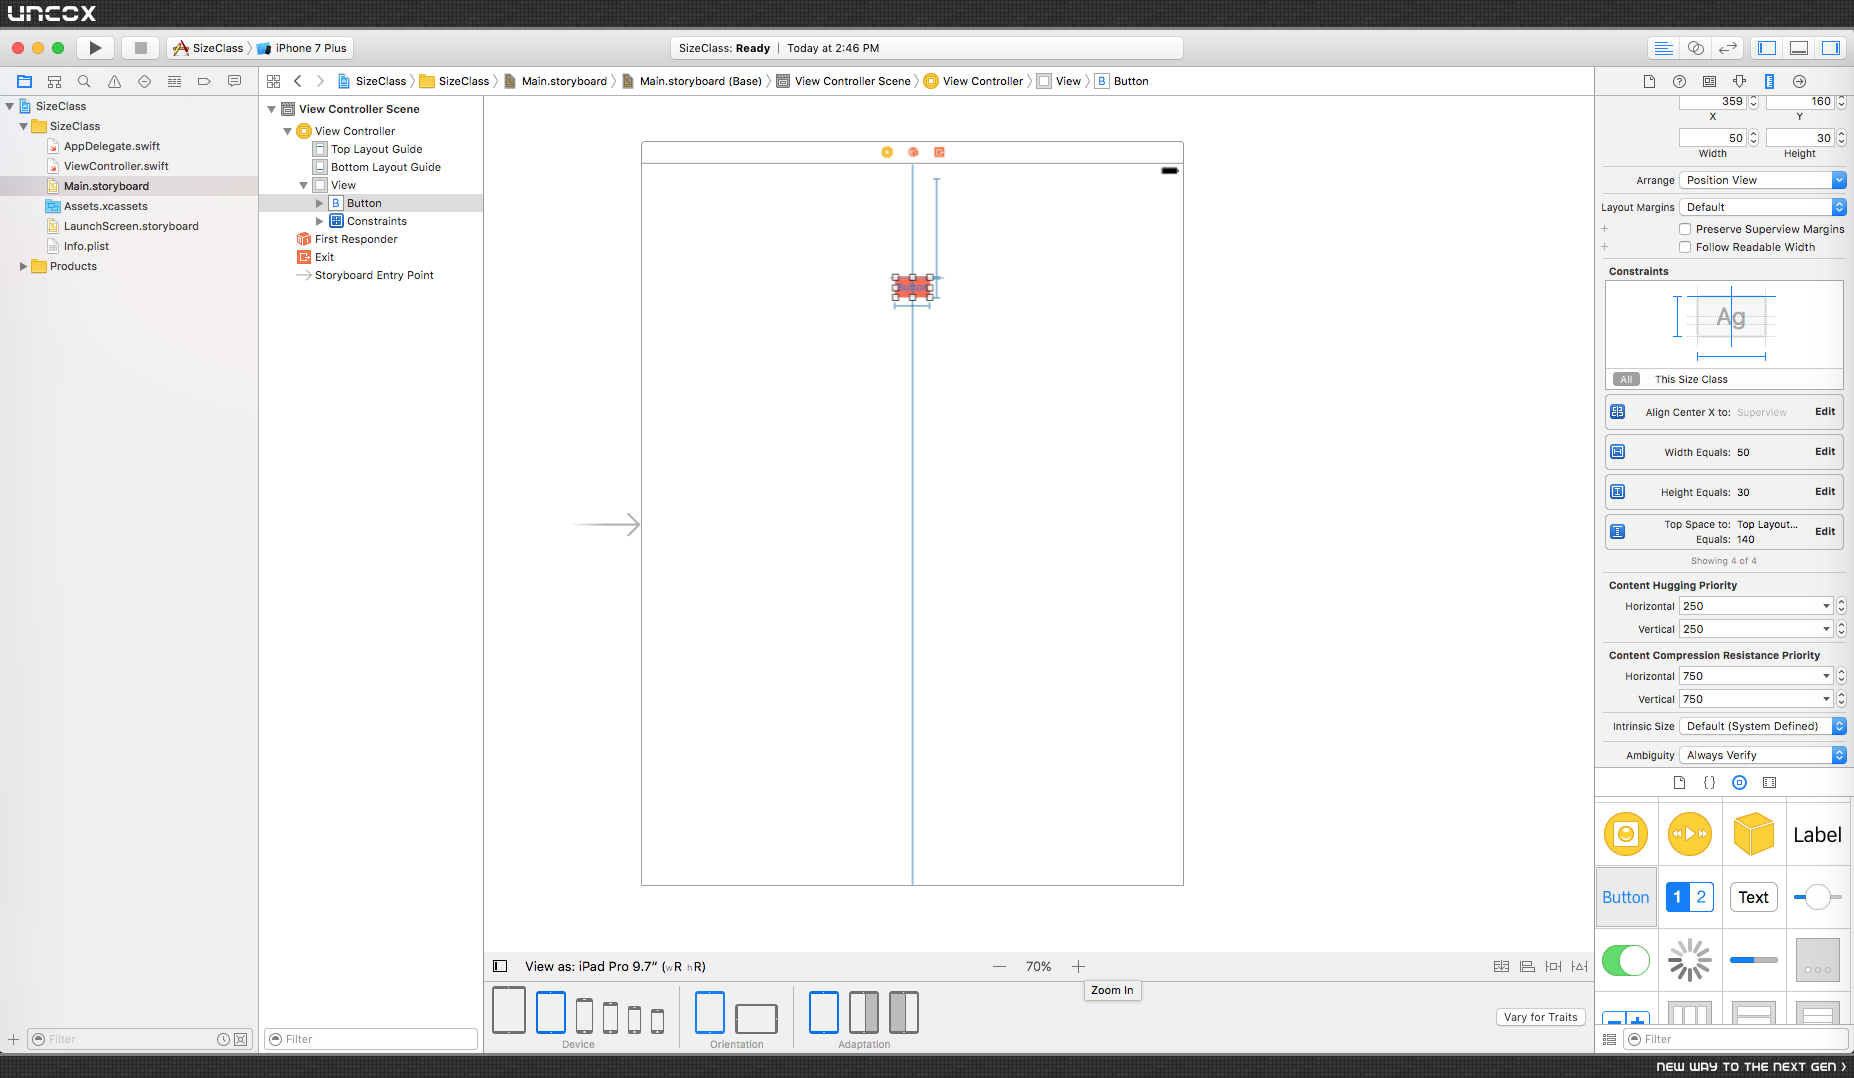Open the Layout Margins dropdown
The width and height of the screenshot is (1854, 1078).
[x=1763, y=207]
